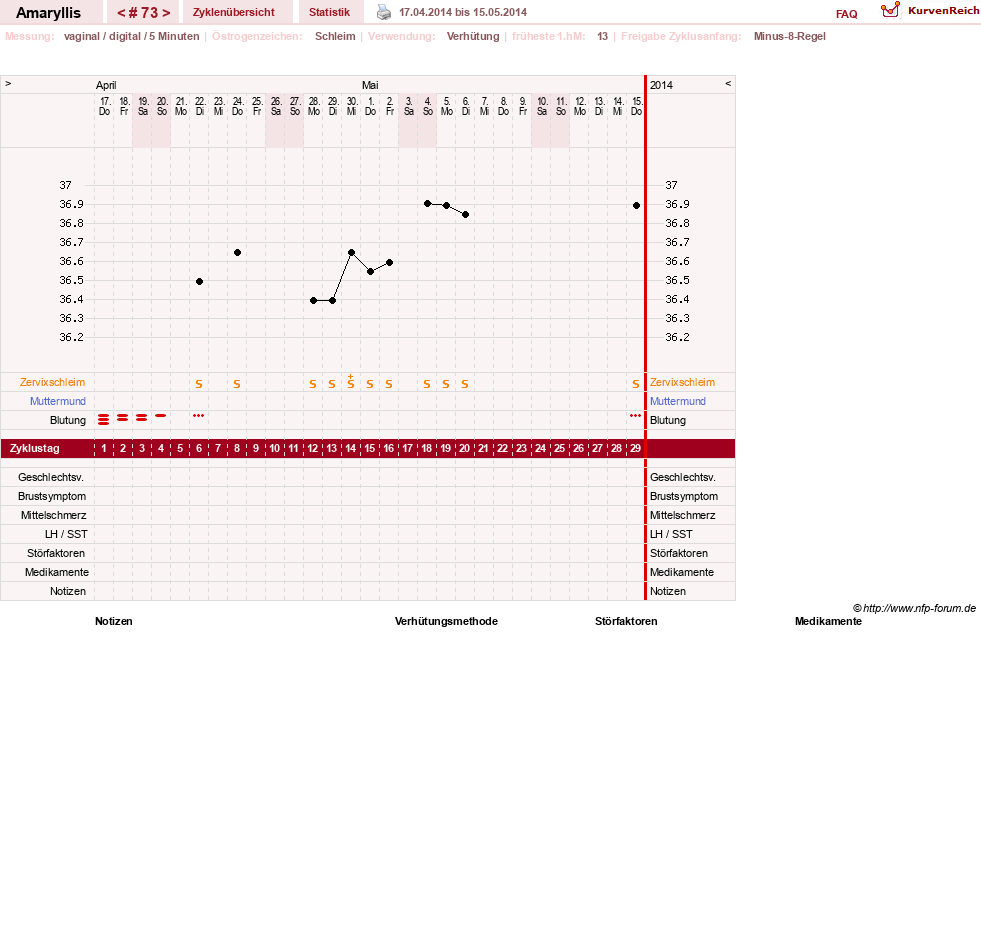This screenshot has height=940, width=981.
Task: Click the Verhütung setting value
Action: 473,36
